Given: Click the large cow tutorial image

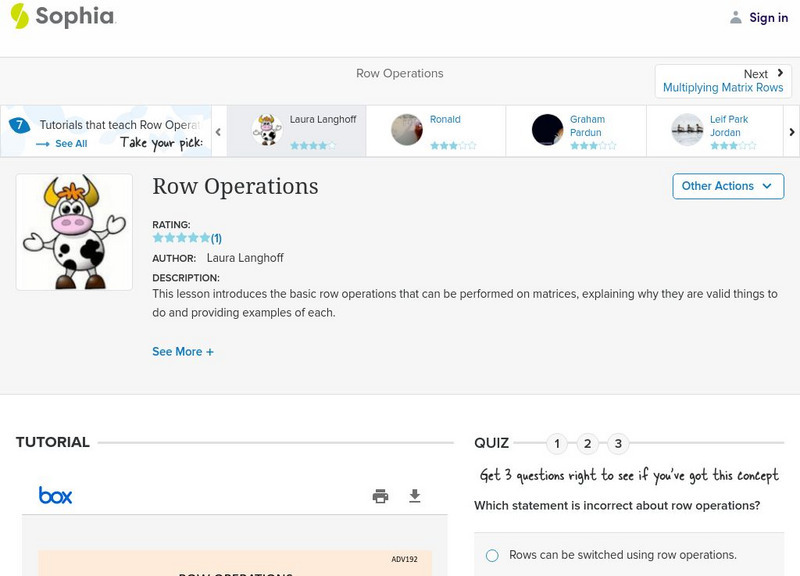Looking at the screenshot, I should 74,232.
